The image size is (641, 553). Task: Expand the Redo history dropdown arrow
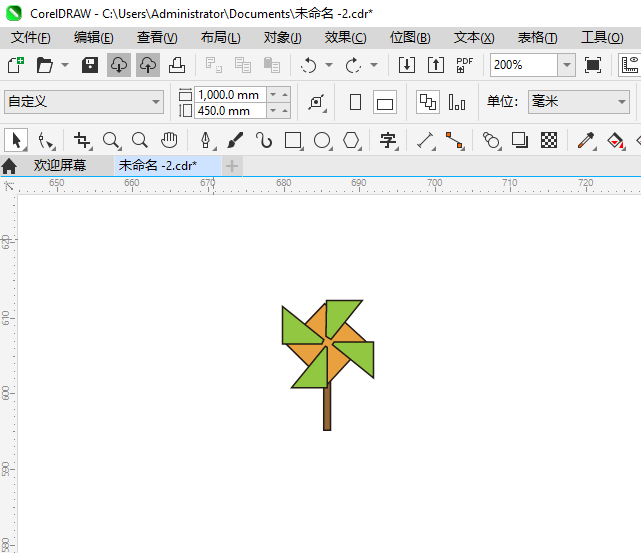(x=374, y=65)
